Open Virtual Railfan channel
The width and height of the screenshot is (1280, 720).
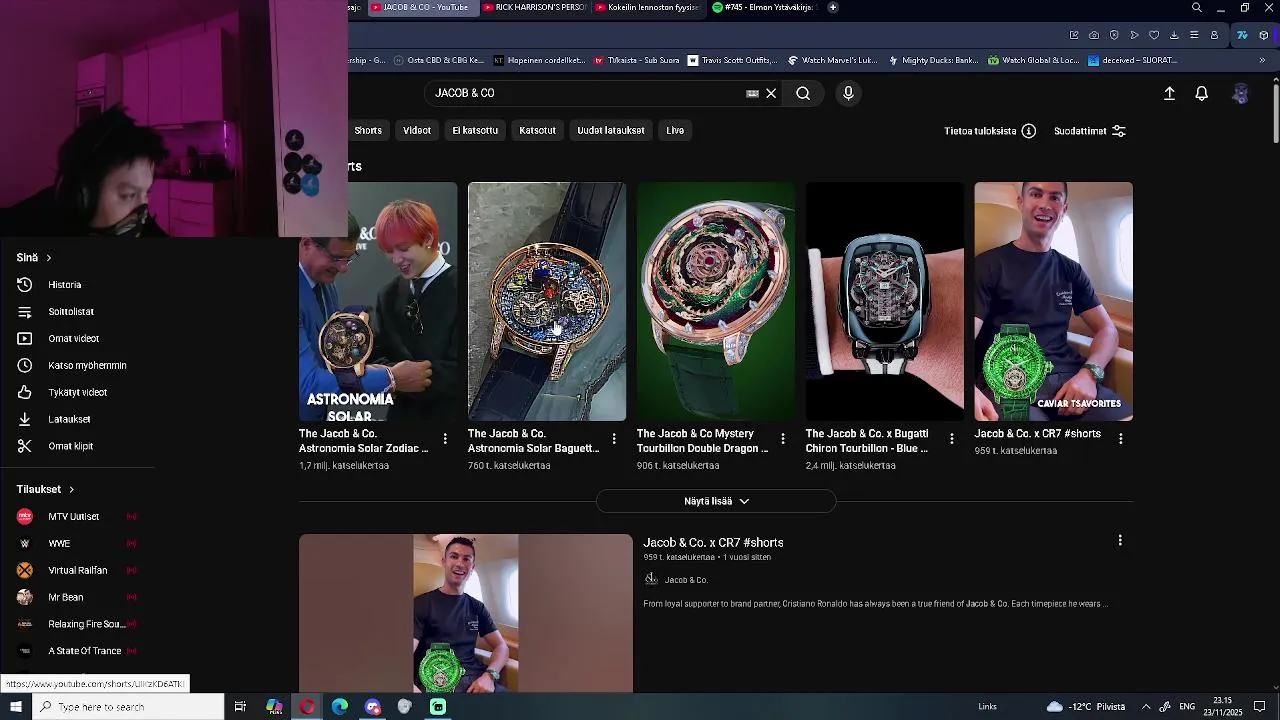click(x=78, y=571)
